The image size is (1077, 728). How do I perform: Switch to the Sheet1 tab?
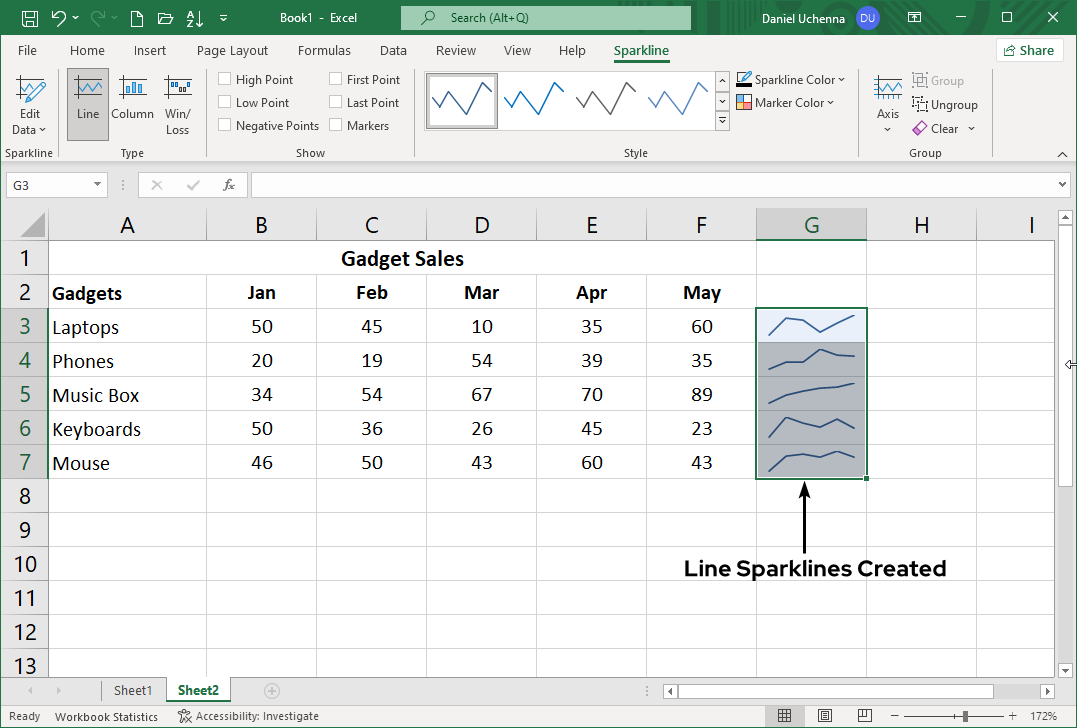133,690
